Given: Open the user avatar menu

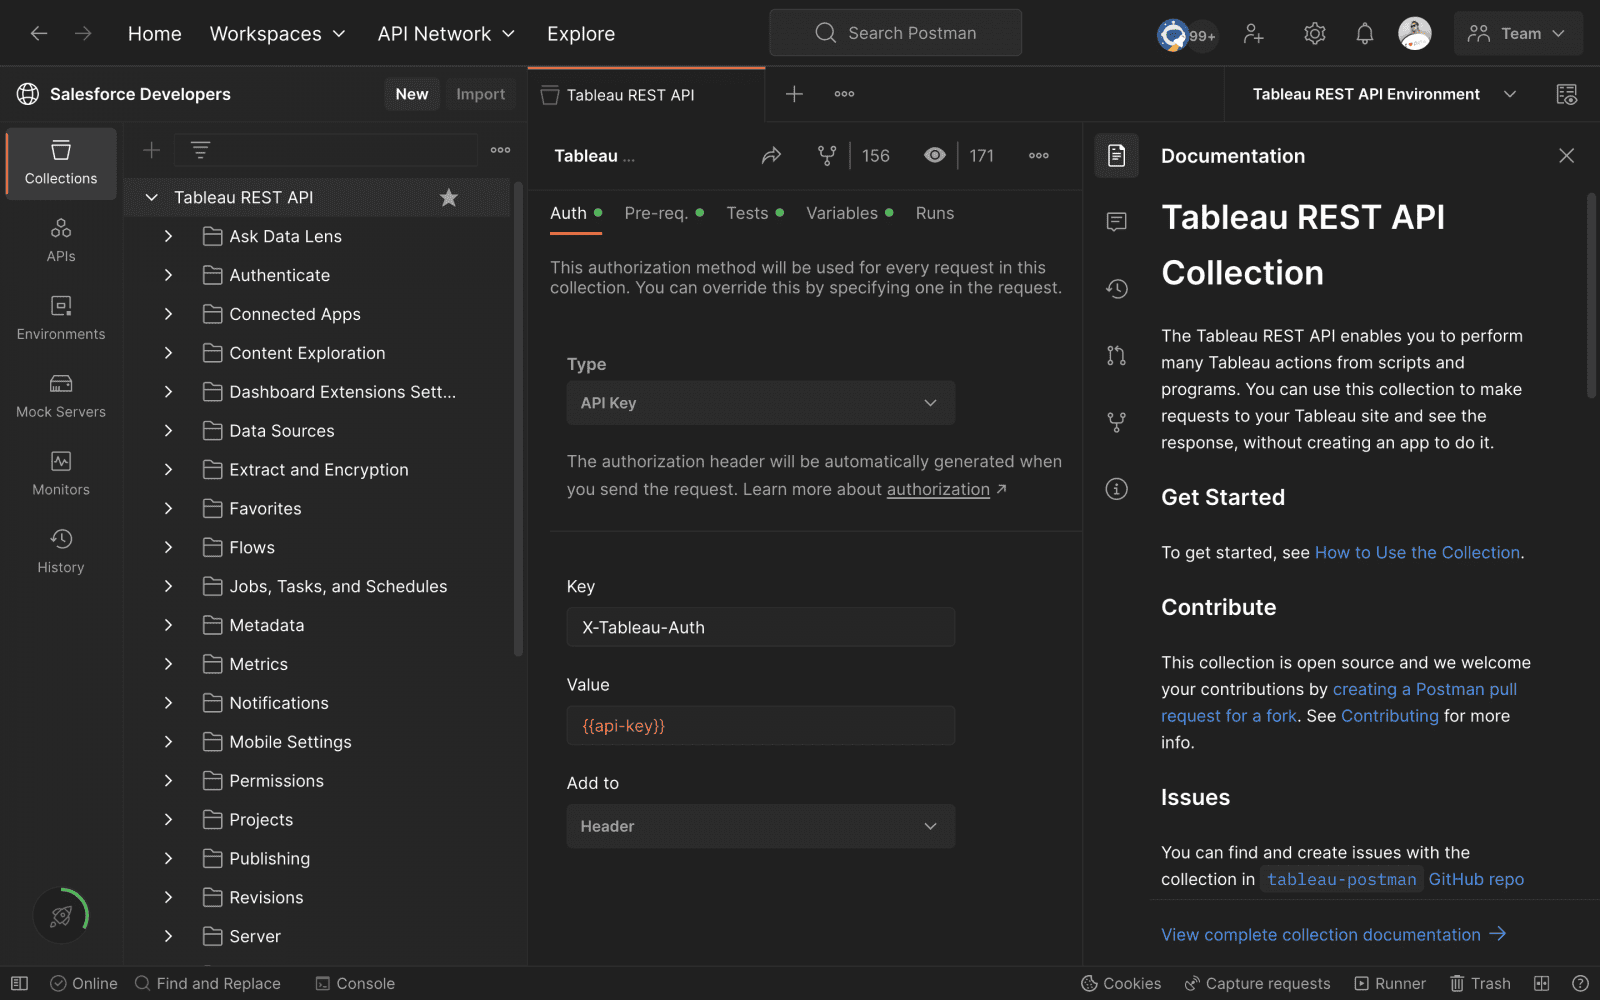Looking at the screenshot, I should click(1414, 33).
